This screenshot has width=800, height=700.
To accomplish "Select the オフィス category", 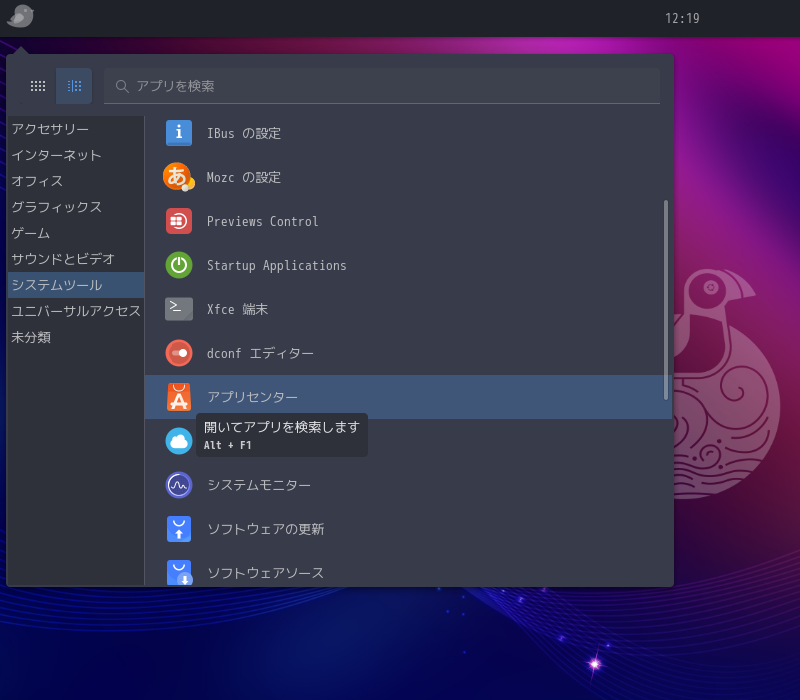I will tap(76, 181).
